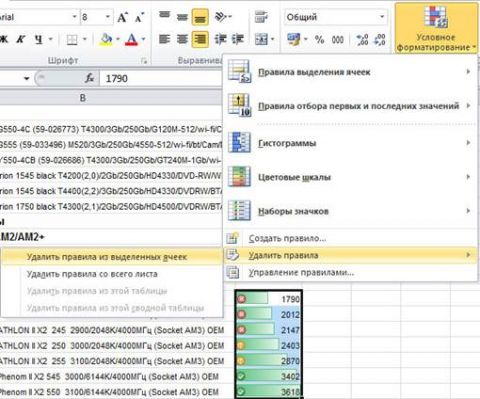Open font name dropdown arrow
Screen dimensions: 480x399
click(x=74, y=17)
